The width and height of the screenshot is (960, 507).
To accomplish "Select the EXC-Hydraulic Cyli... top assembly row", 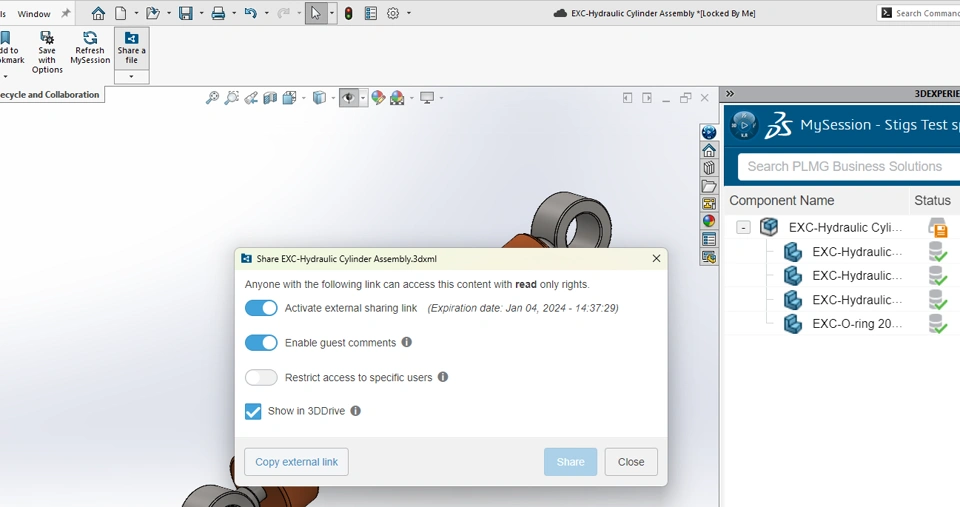I will pos(845,227).
